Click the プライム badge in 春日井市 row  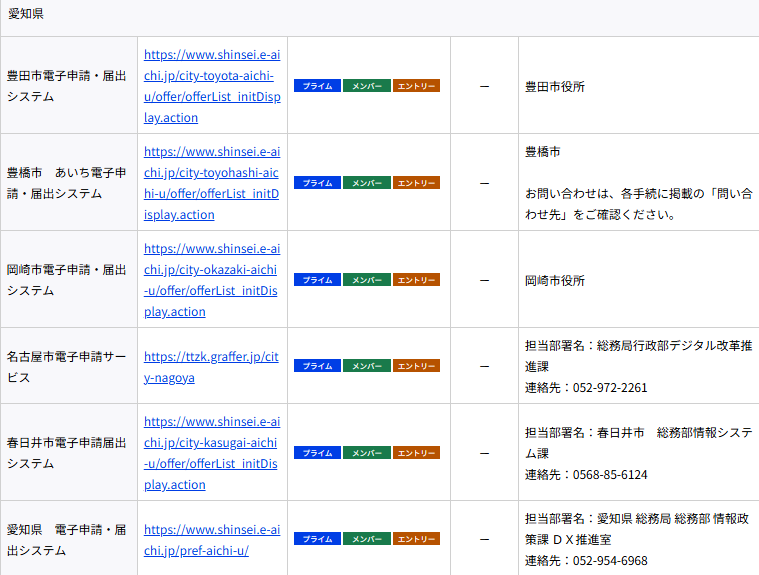(317, 453)
